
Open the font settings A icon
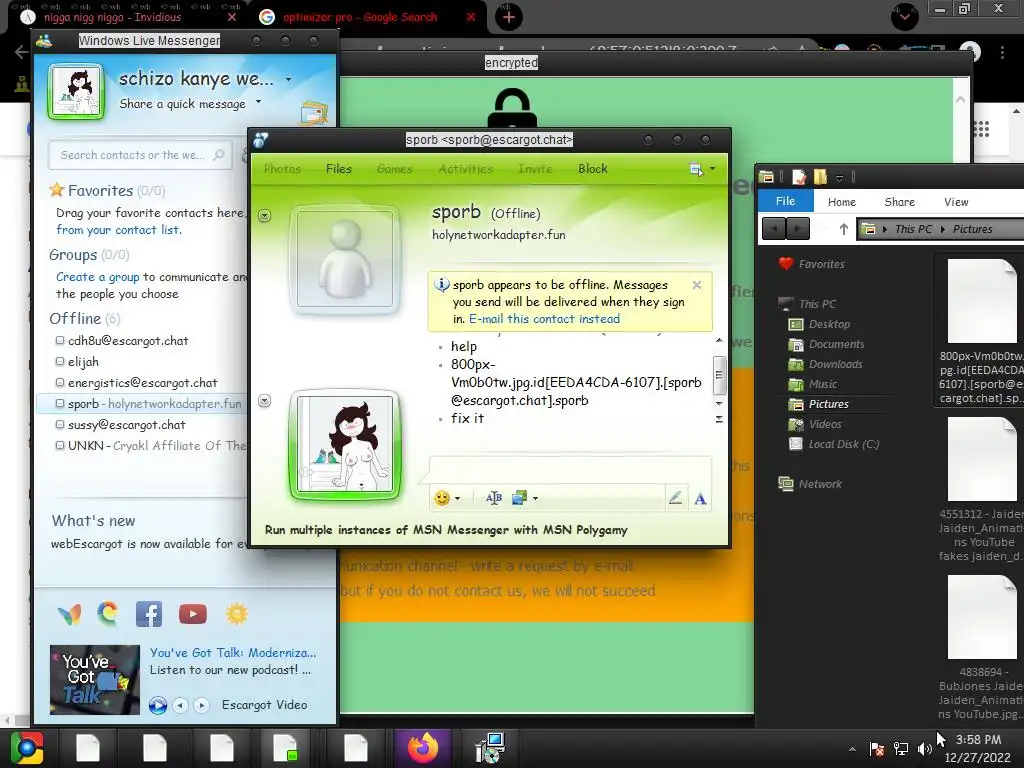(x=700, y=499)
